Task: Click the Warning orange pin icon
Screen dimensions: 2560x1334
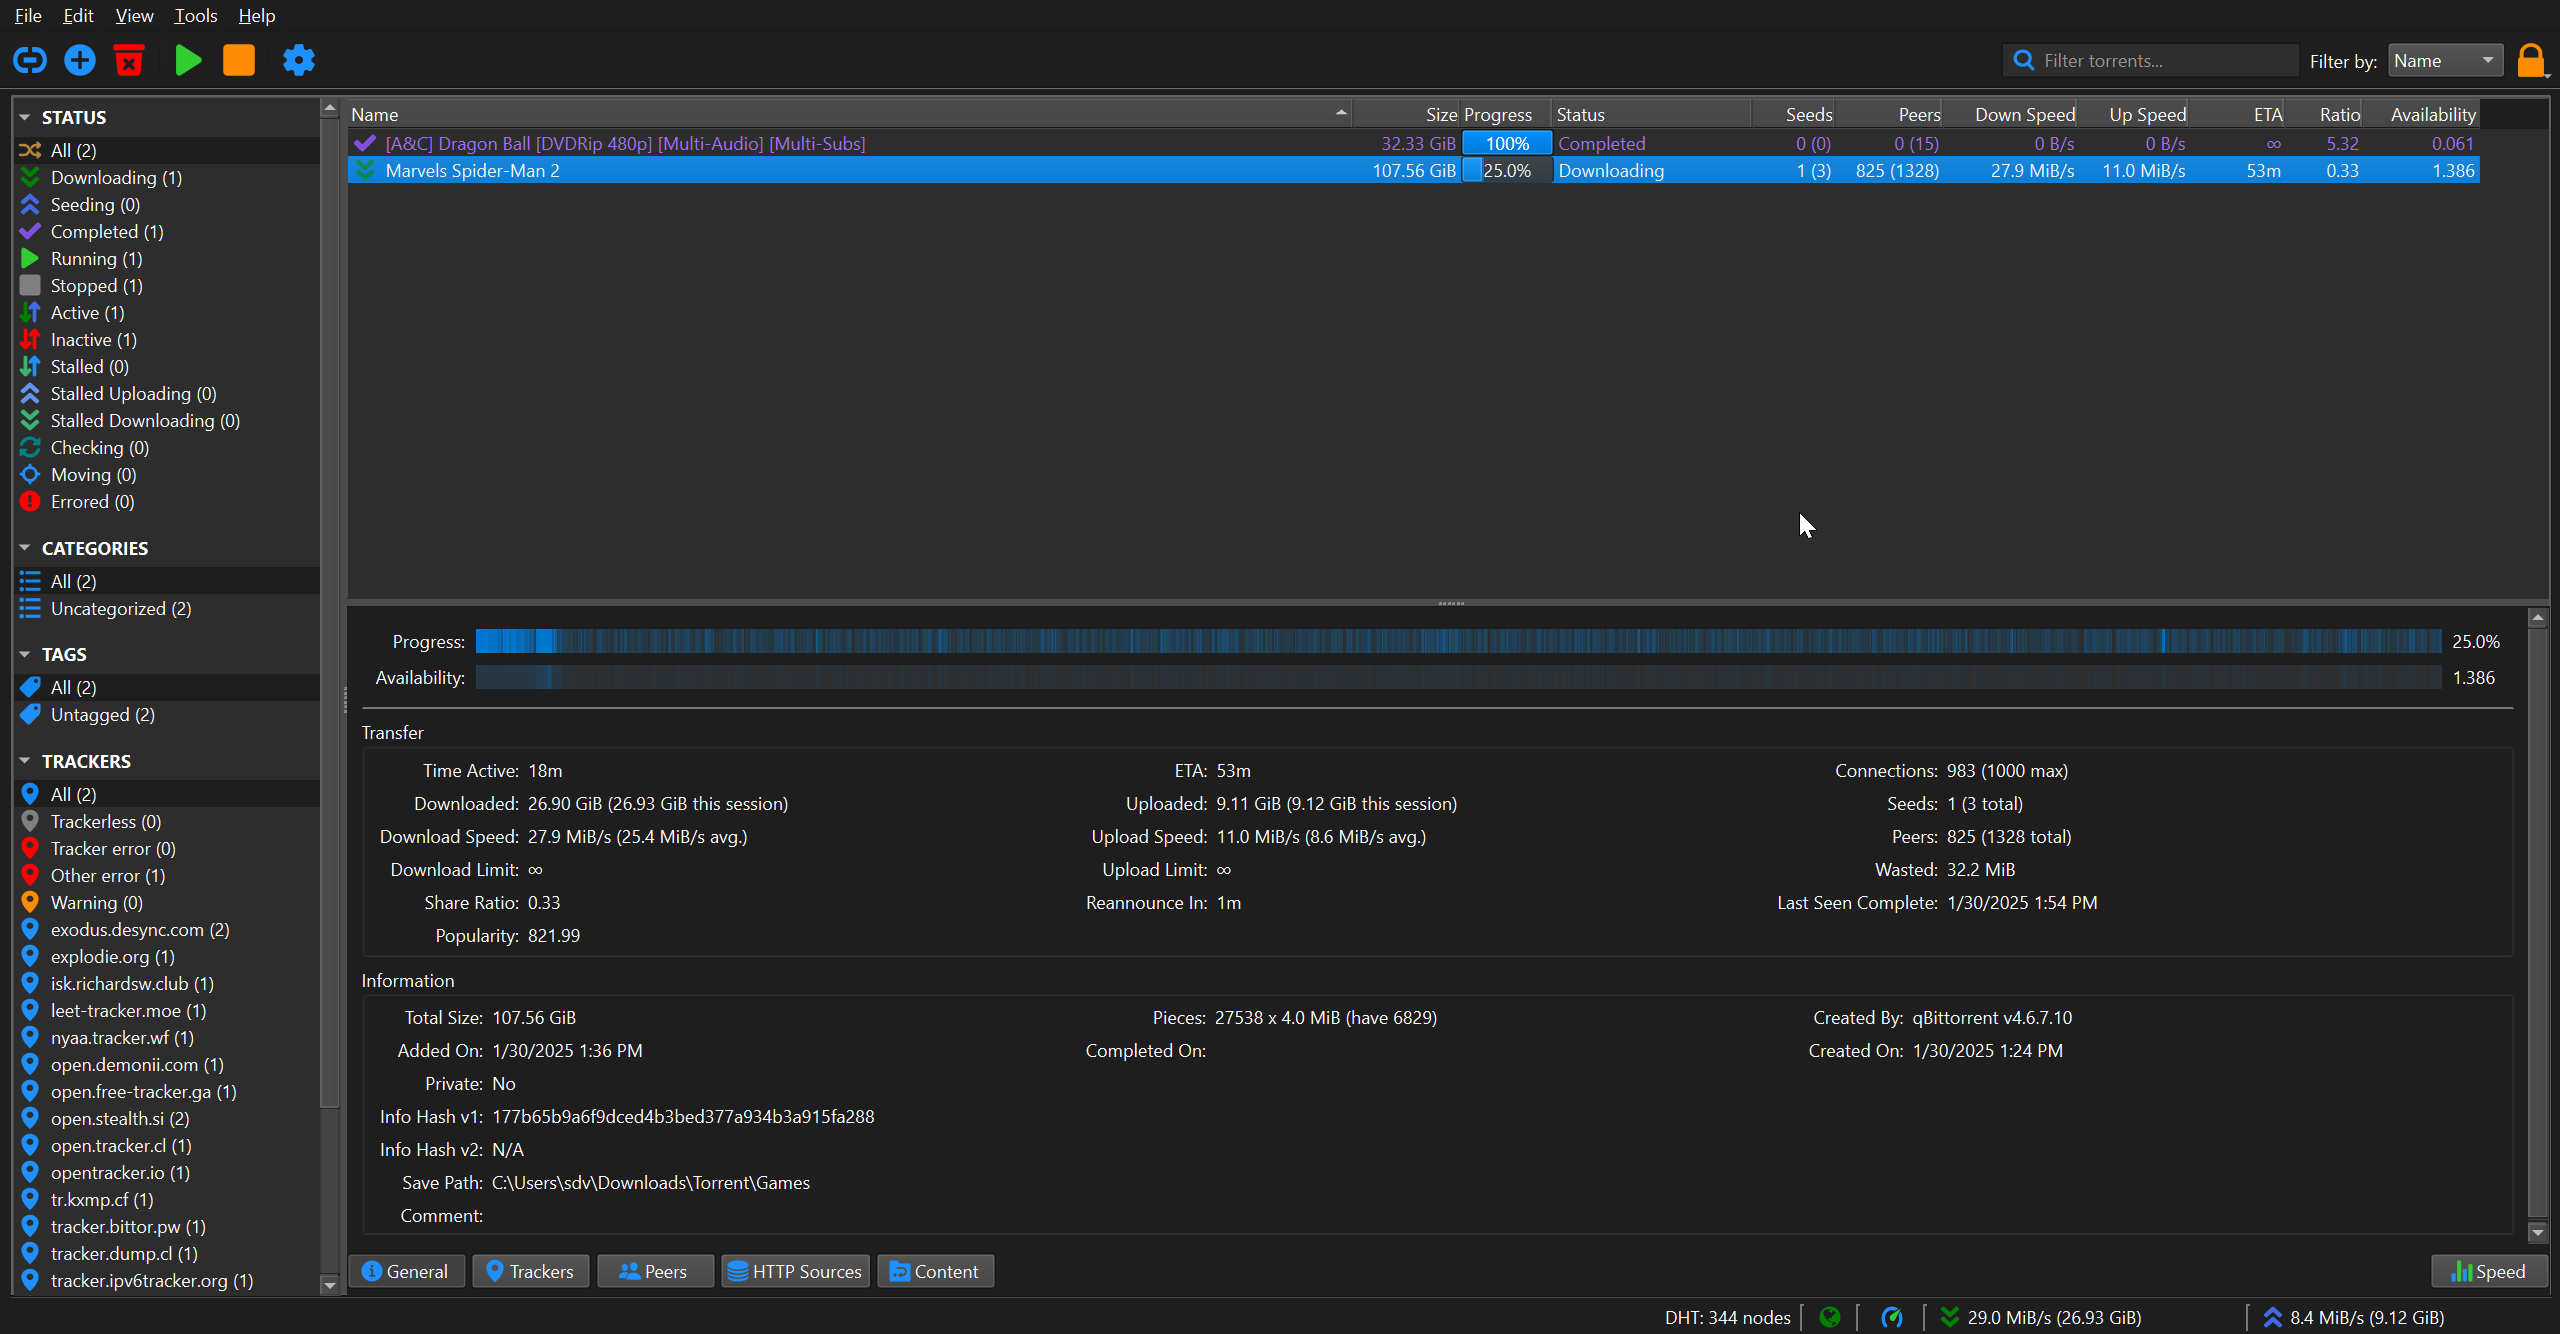Action: [30, 903]
